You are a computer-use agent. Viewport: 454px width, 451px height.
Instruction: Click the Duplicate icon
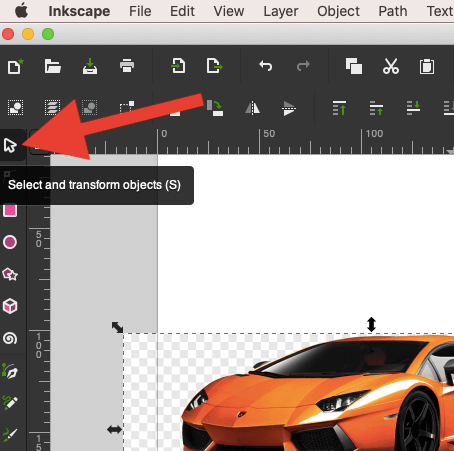(354, 66)
